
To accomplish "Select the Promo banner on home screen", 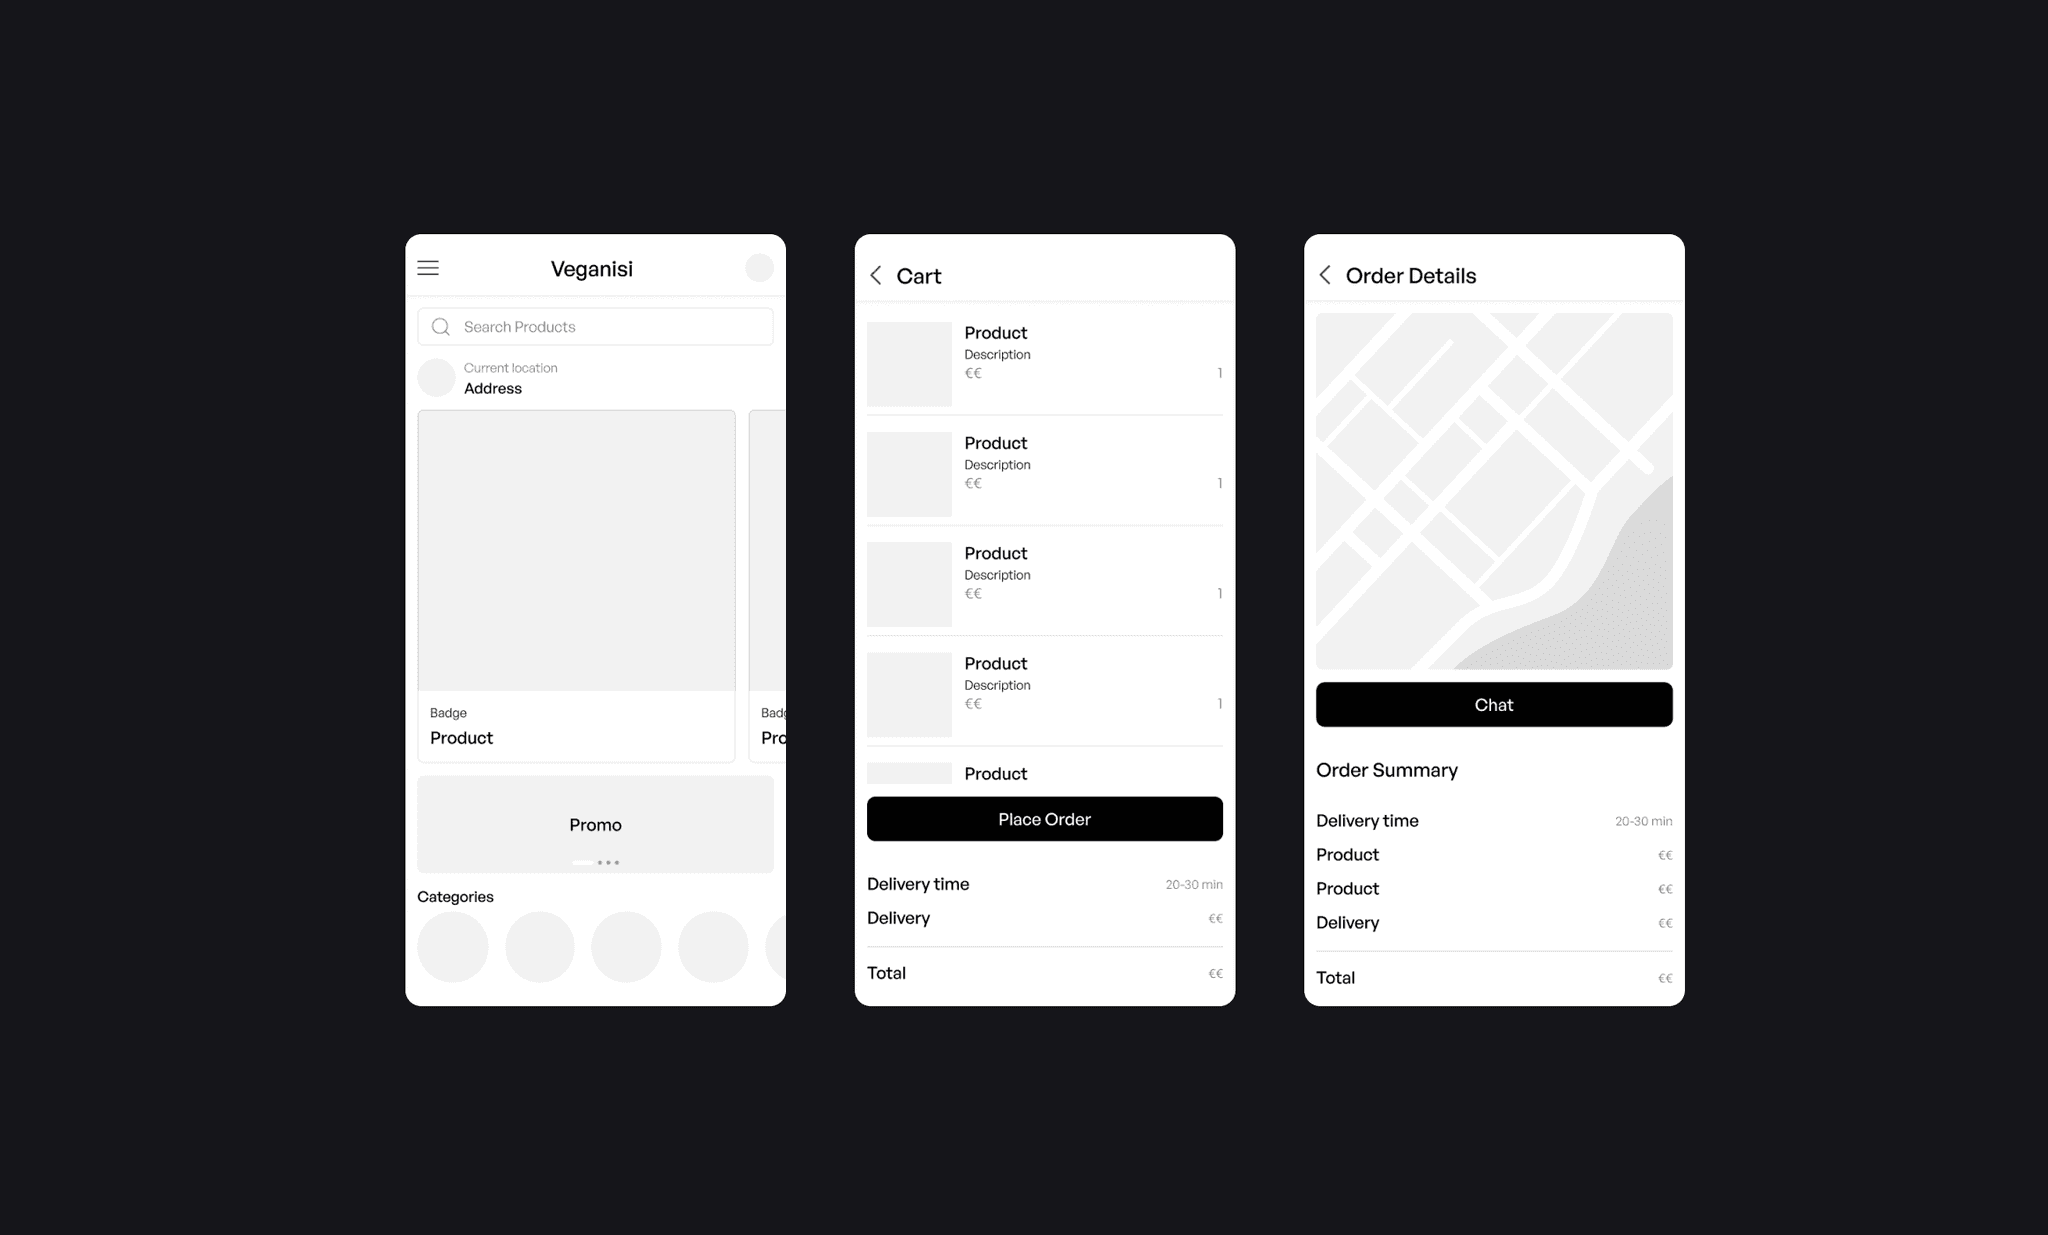I will (x=595, y=824).
